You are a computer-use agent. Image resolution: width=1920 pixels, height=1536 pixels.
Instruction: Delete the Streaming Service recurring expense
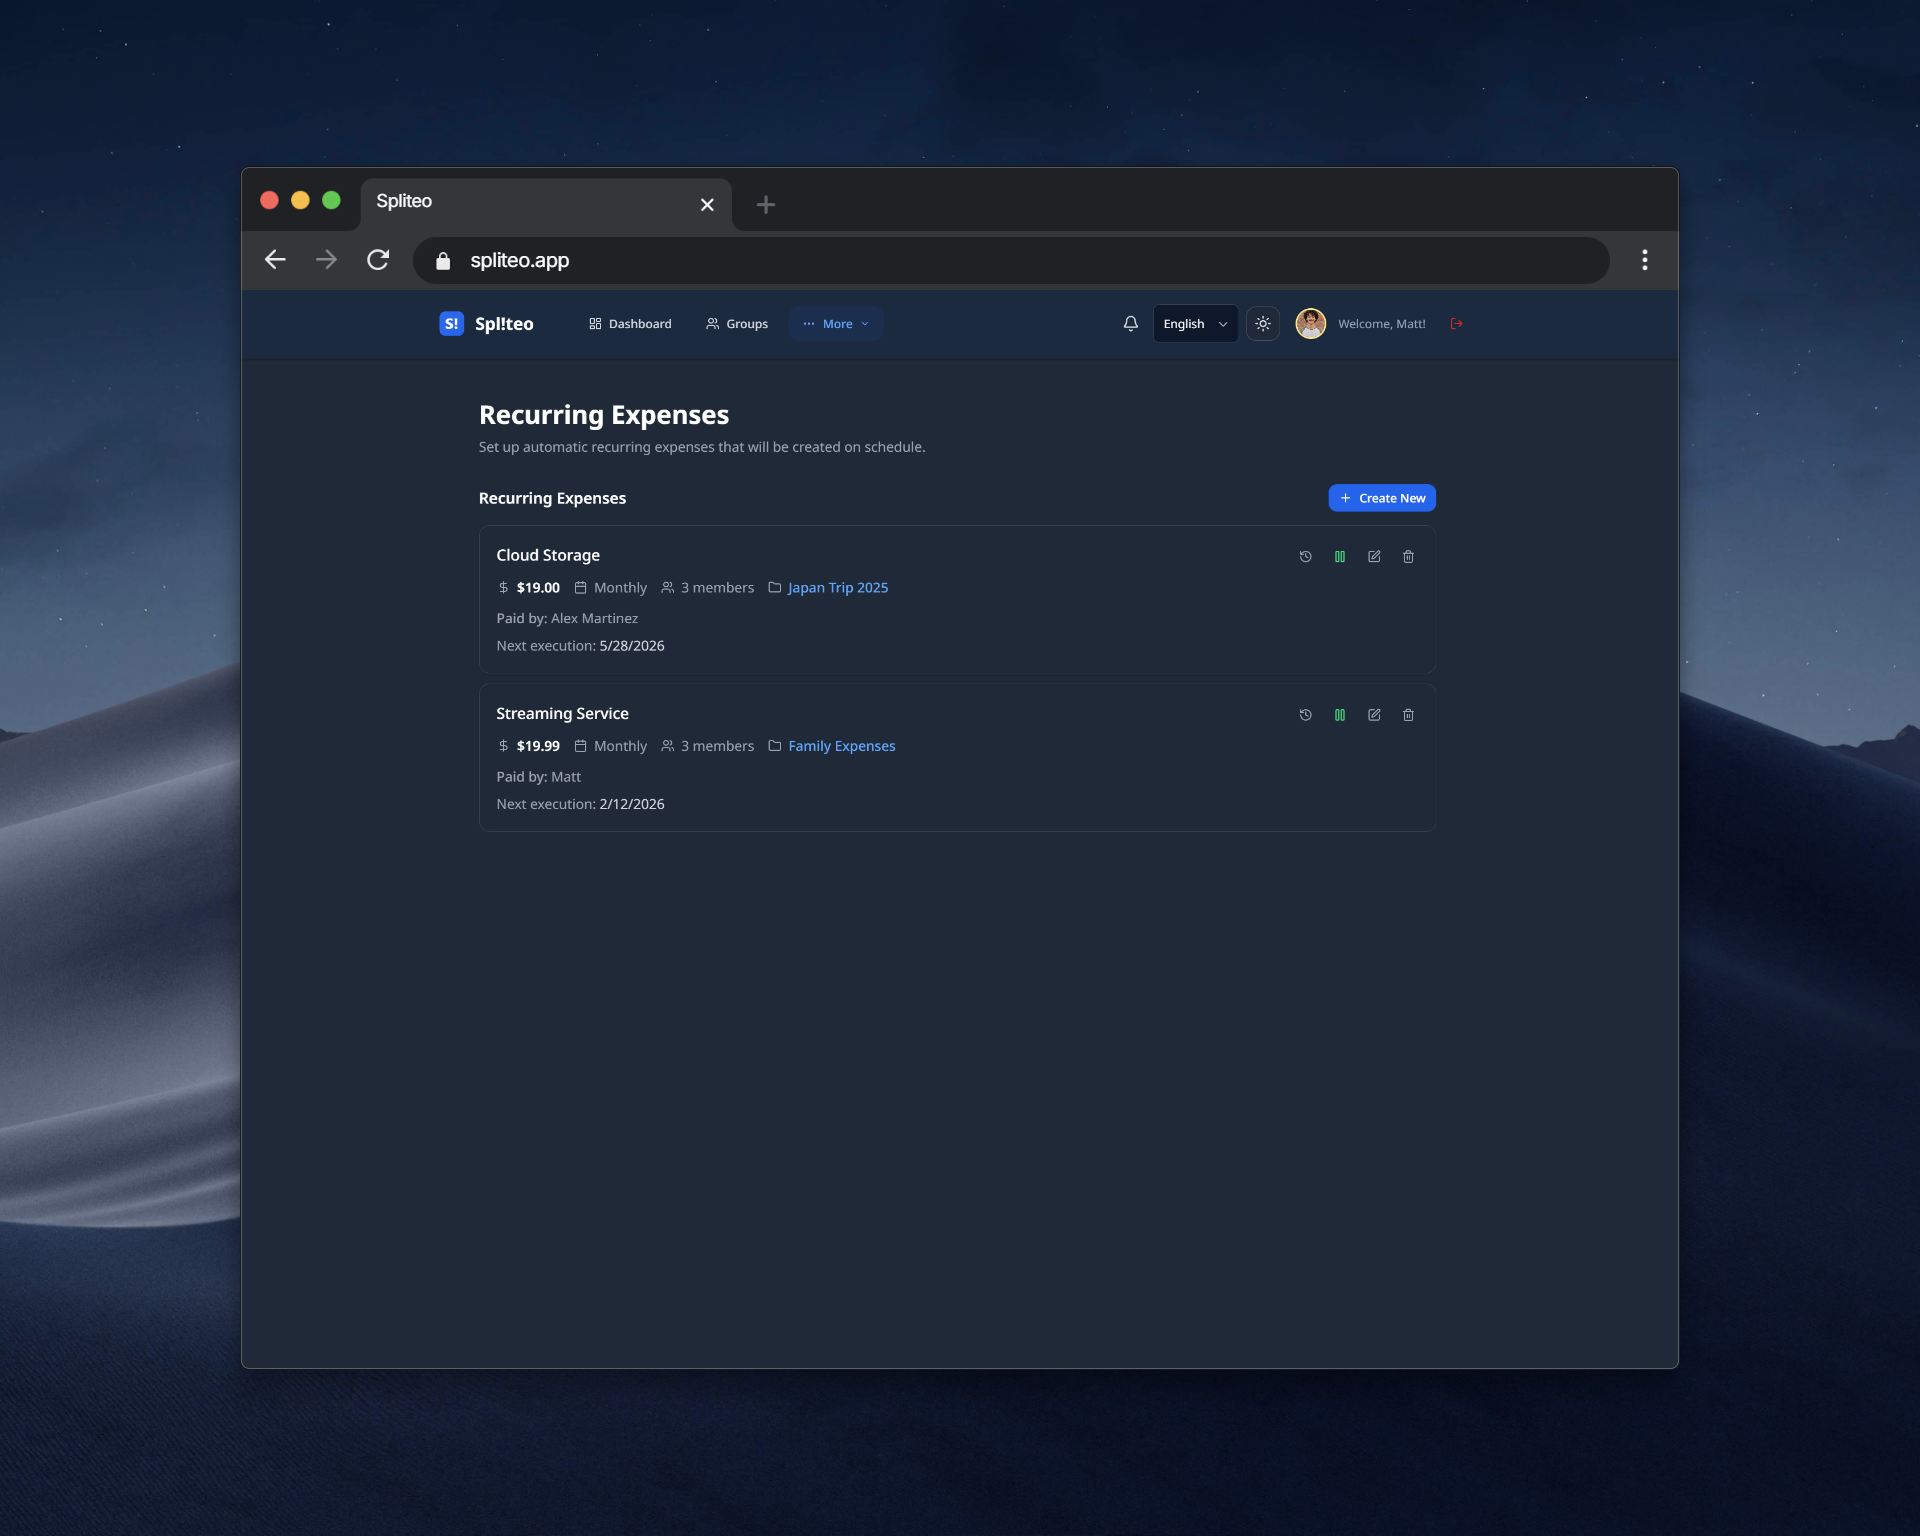(x=1408, y=715)
